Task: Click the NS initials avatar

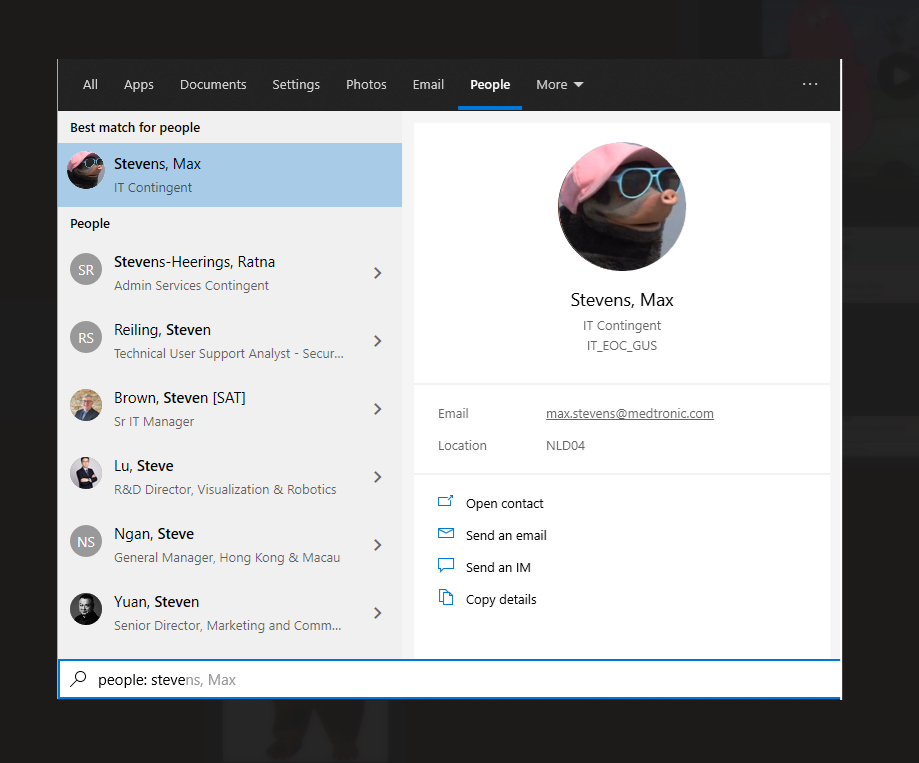Action: coord(86,542)
